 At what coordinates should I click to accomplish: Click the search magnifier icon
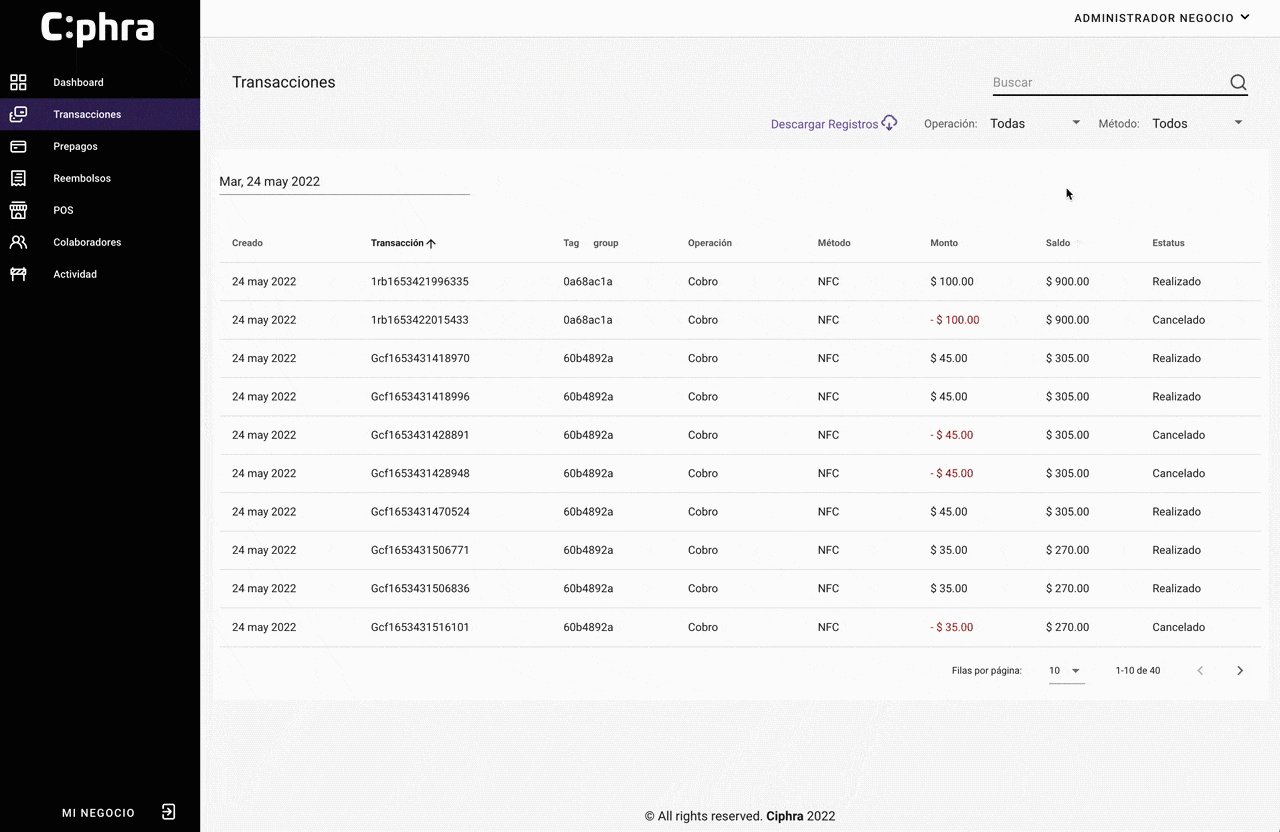coord(1238,83)
